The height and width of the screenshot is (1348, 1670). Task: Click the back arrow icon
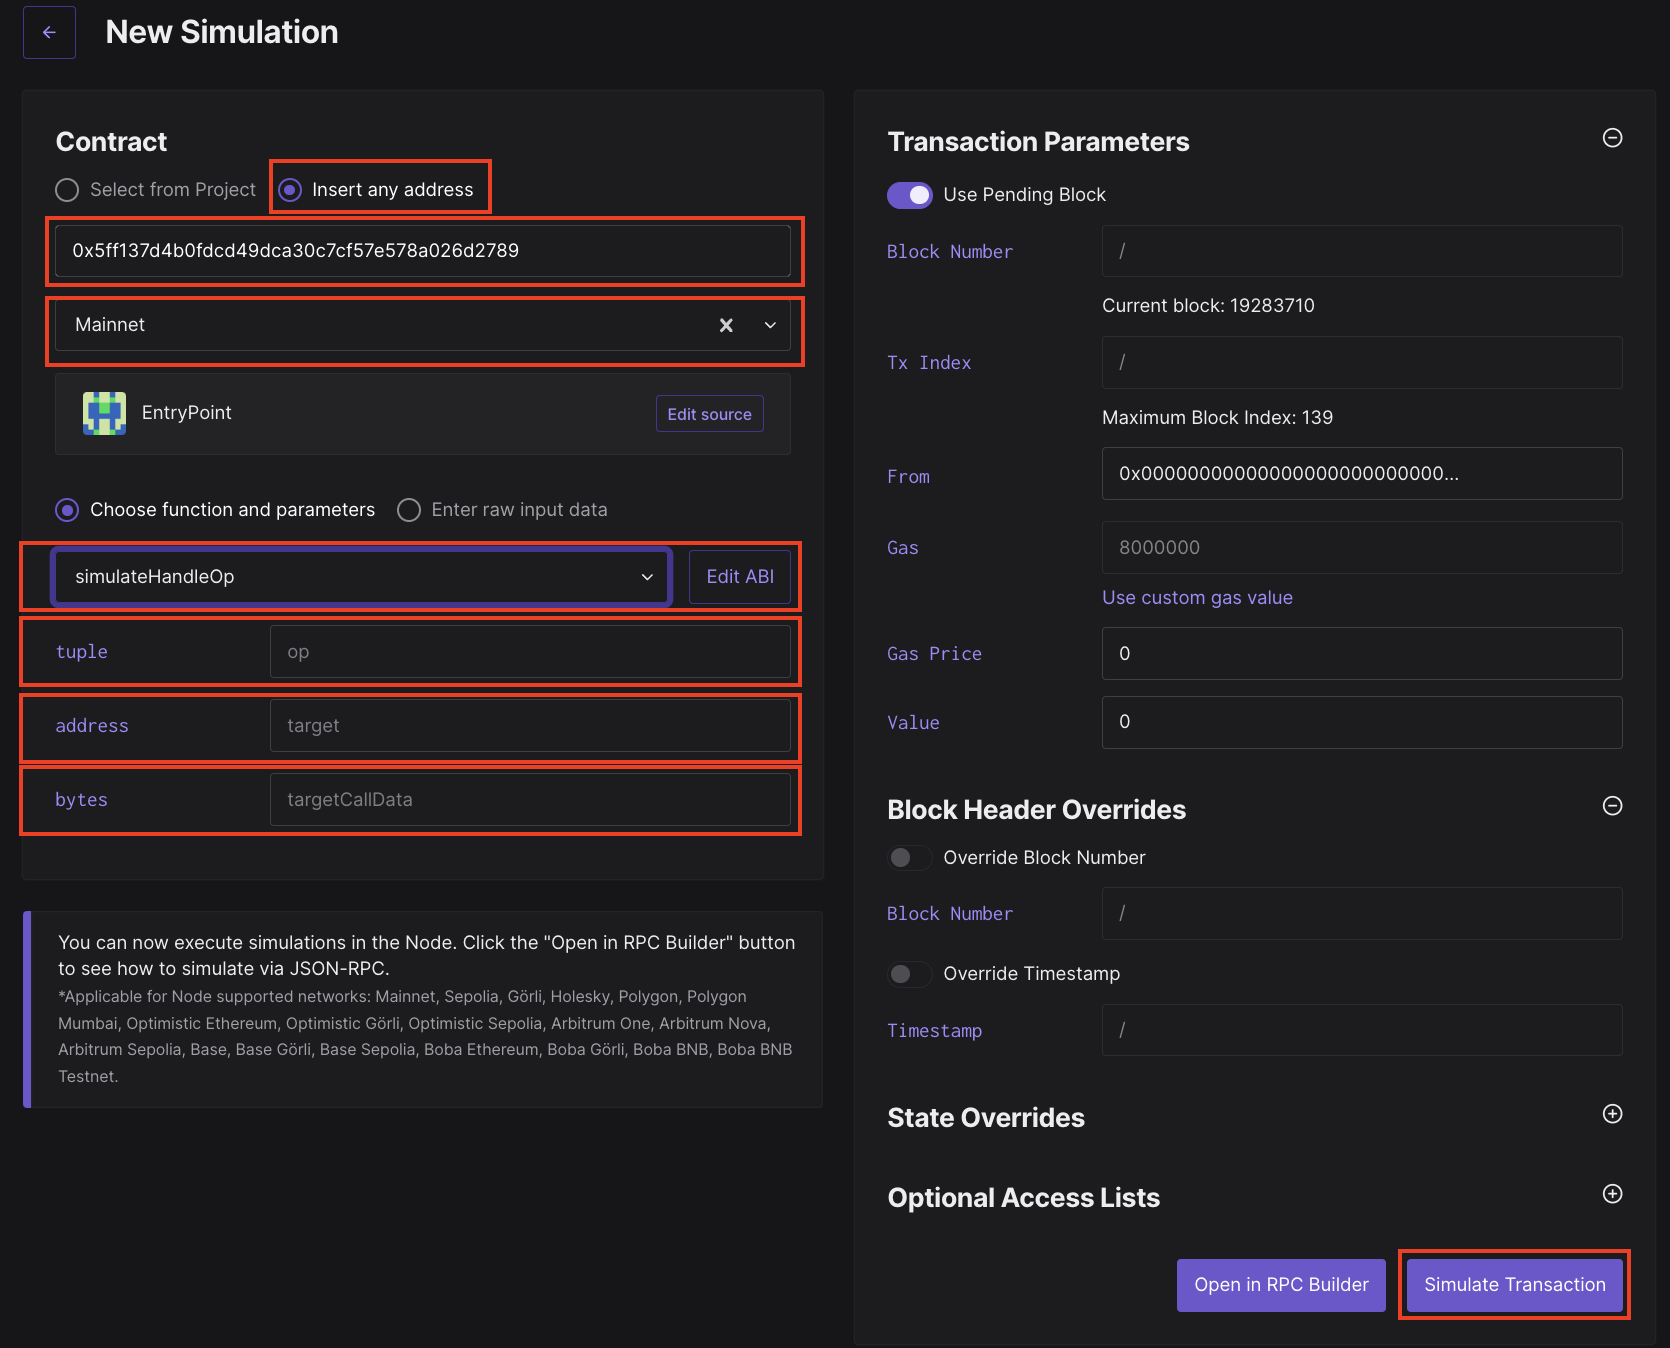[49, 32]
